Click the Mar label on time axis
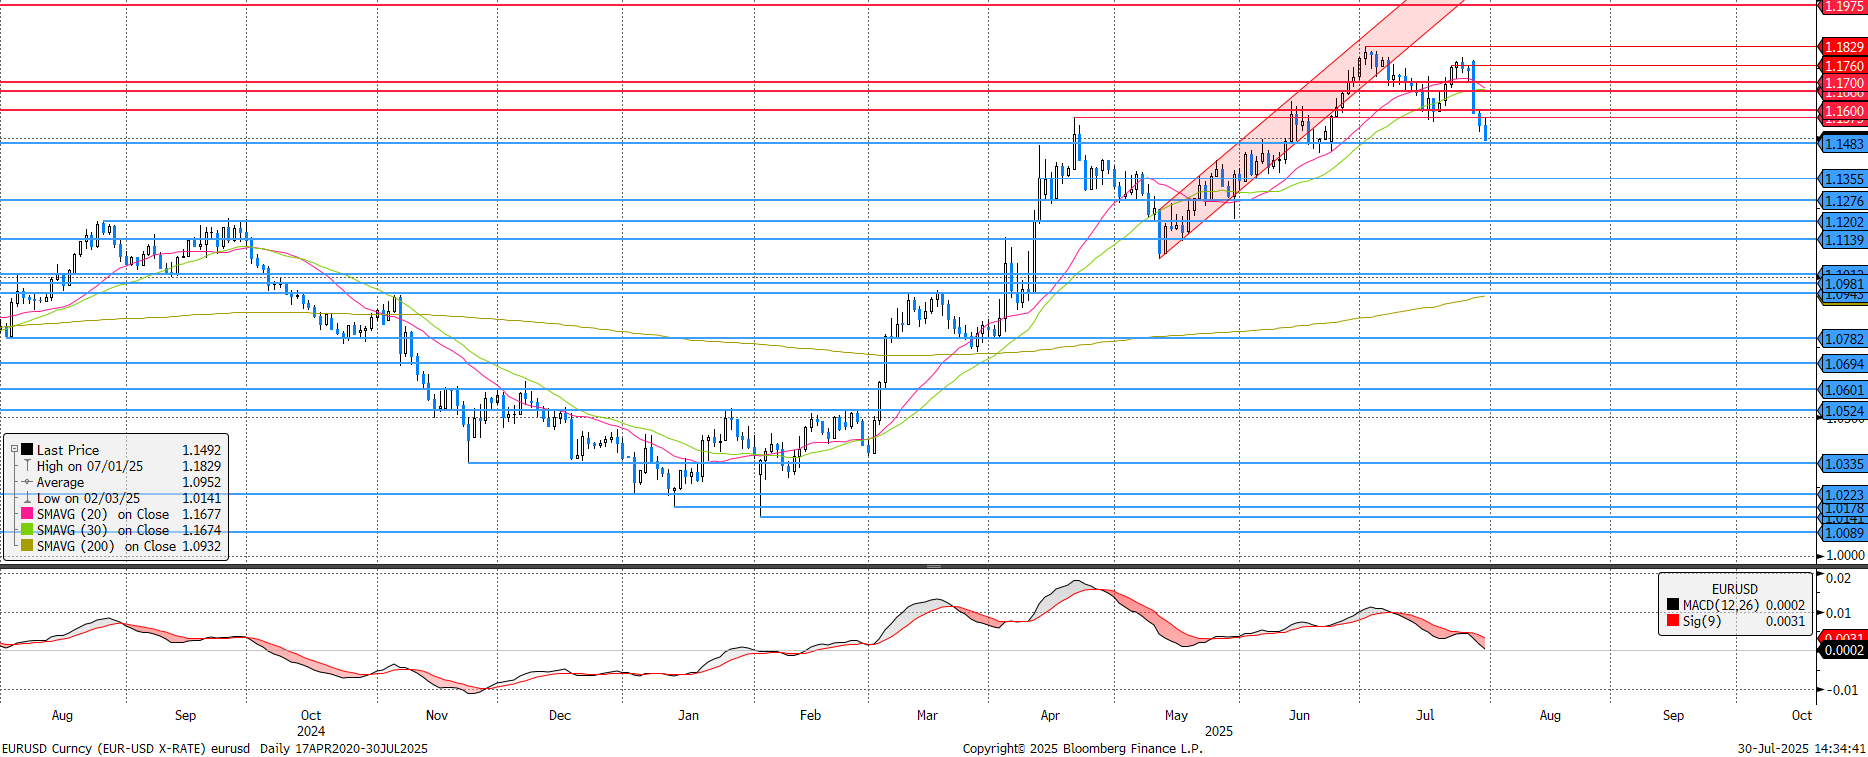 pos(927,715)
